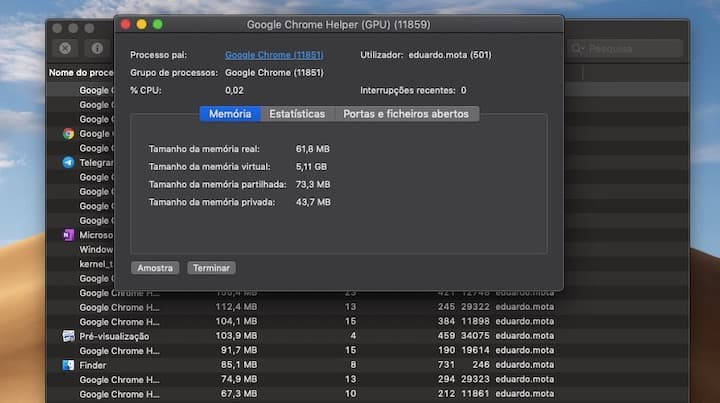Click the Telegram app icon in list
Image resolution: width=720 pixels, height=403 pixels.
(x=68, y=163)
